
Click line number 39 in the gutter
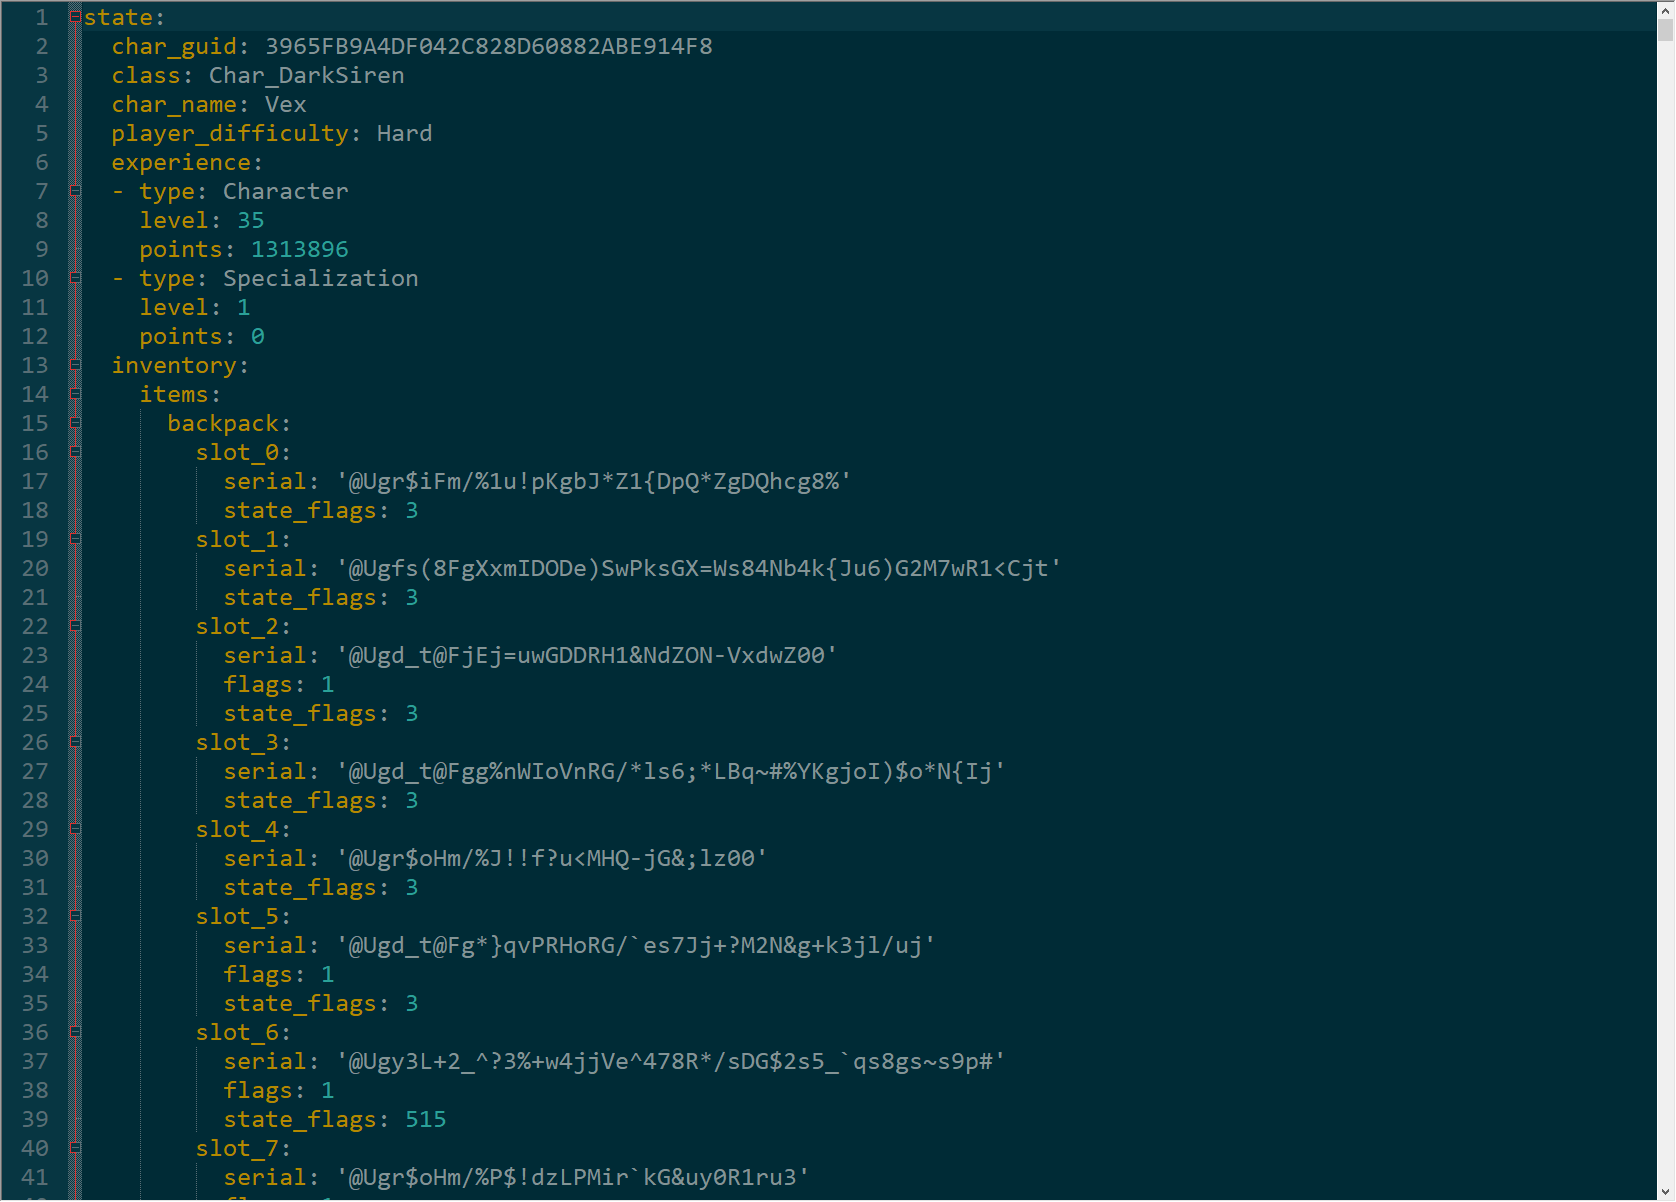[35, 1119]
